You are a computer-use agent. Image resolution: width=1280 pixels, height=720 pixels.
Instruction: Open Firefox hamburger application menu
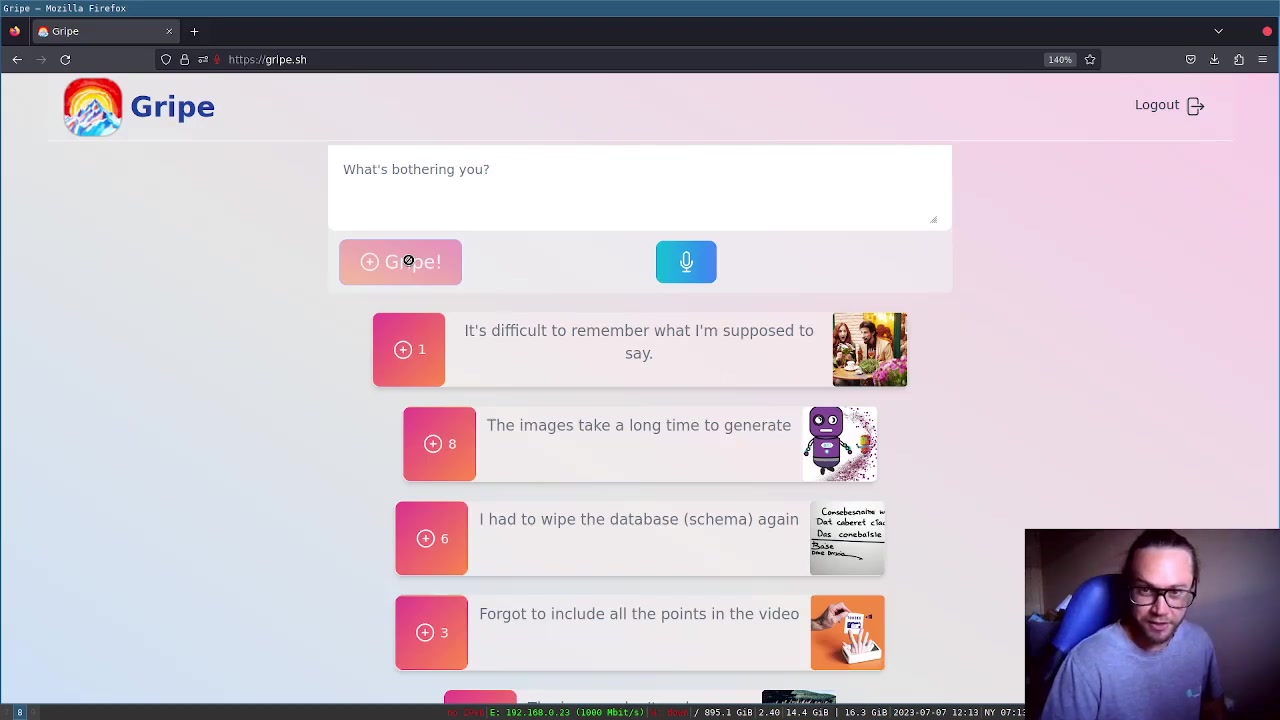(1262, 59)
